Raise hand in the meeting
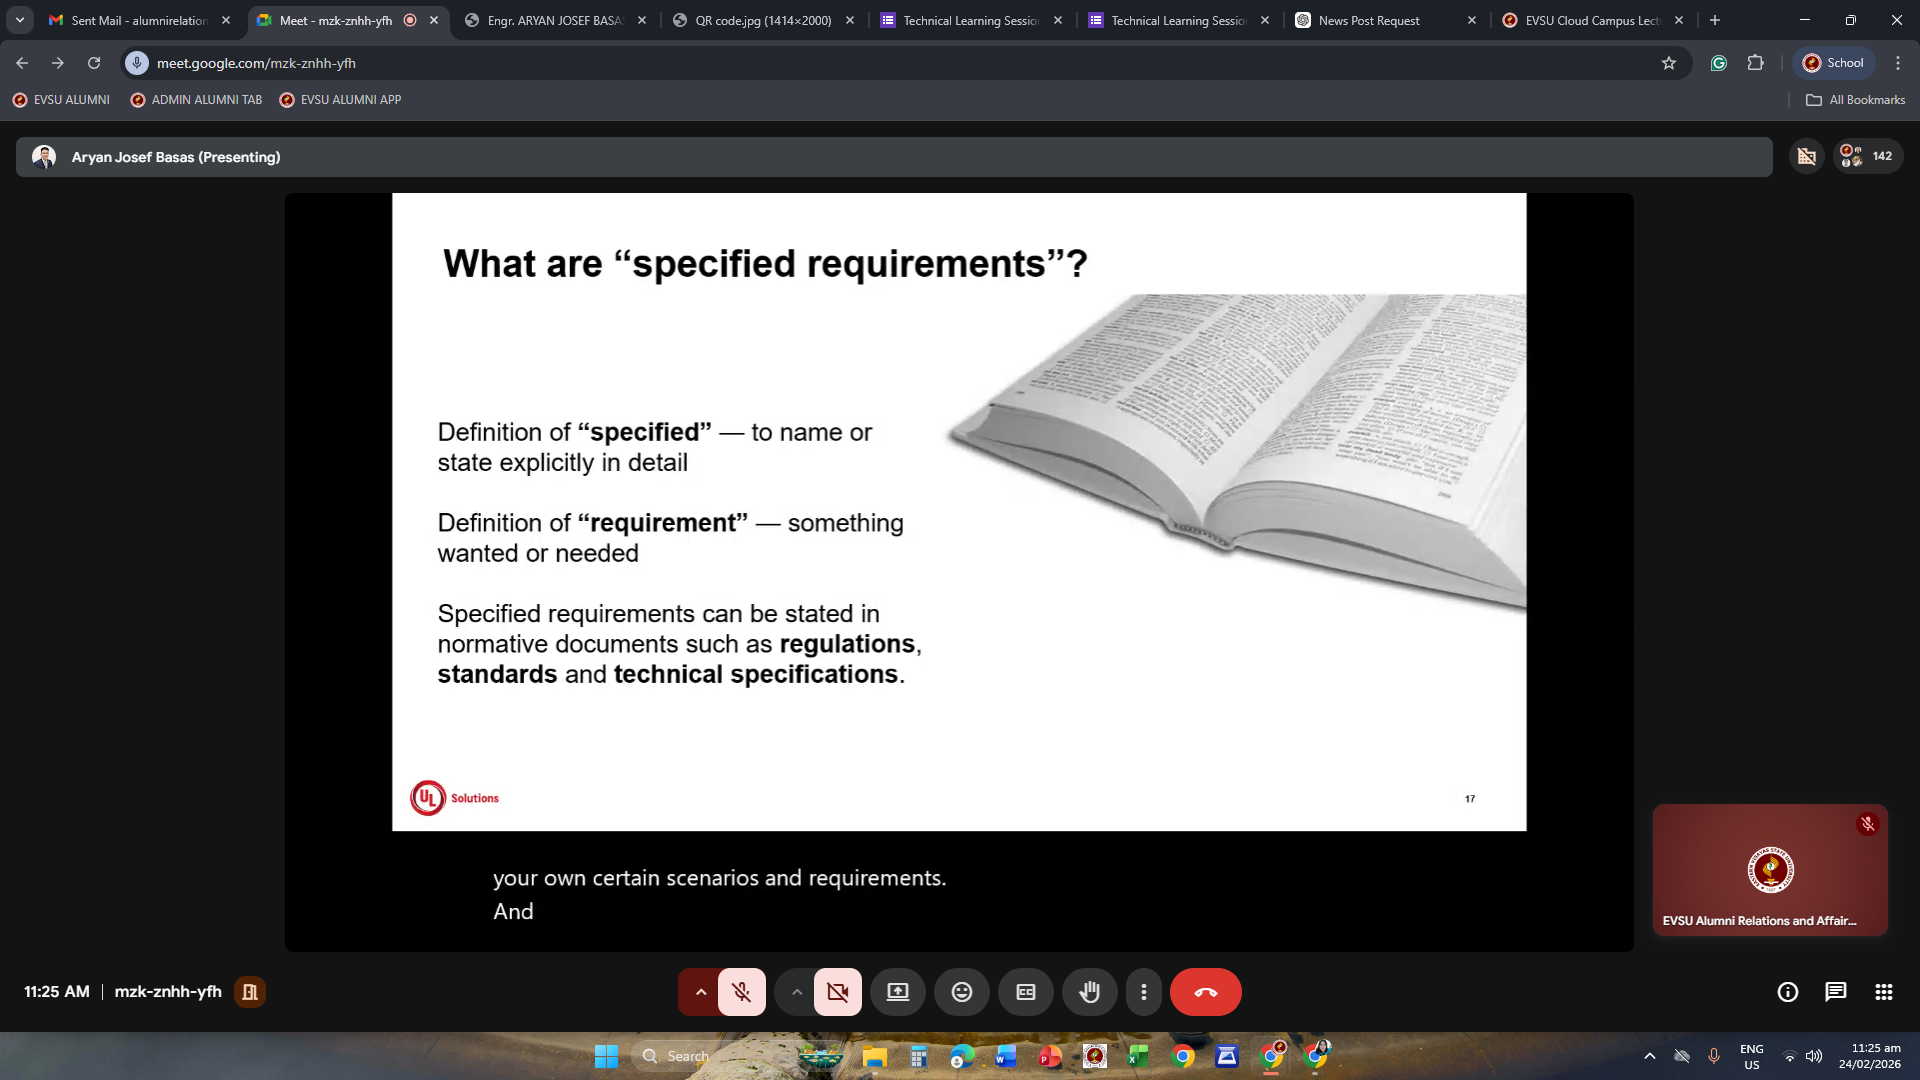The image size is (1920, 1080). tap(1089, 992)
